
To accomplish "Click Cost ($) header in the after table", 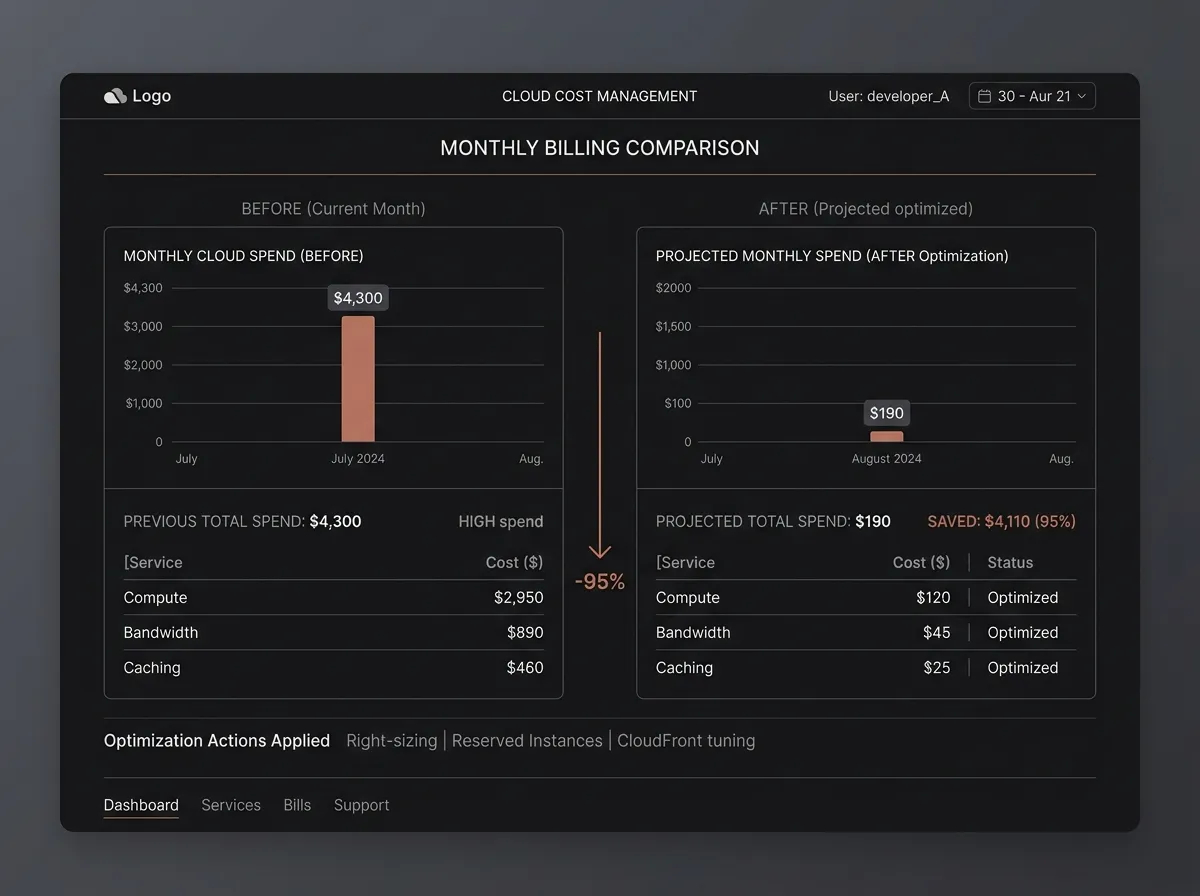I will click(922, 563).
